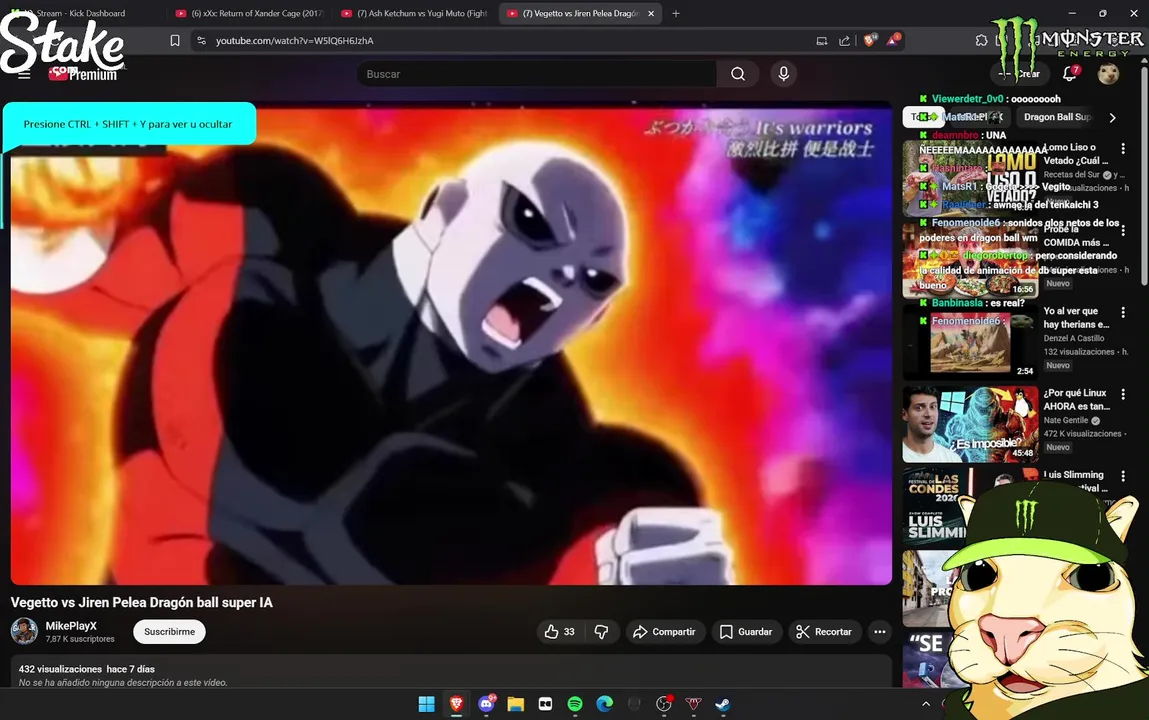Save the video with Guardar
Screen dimensions: 1149x720
746,631
